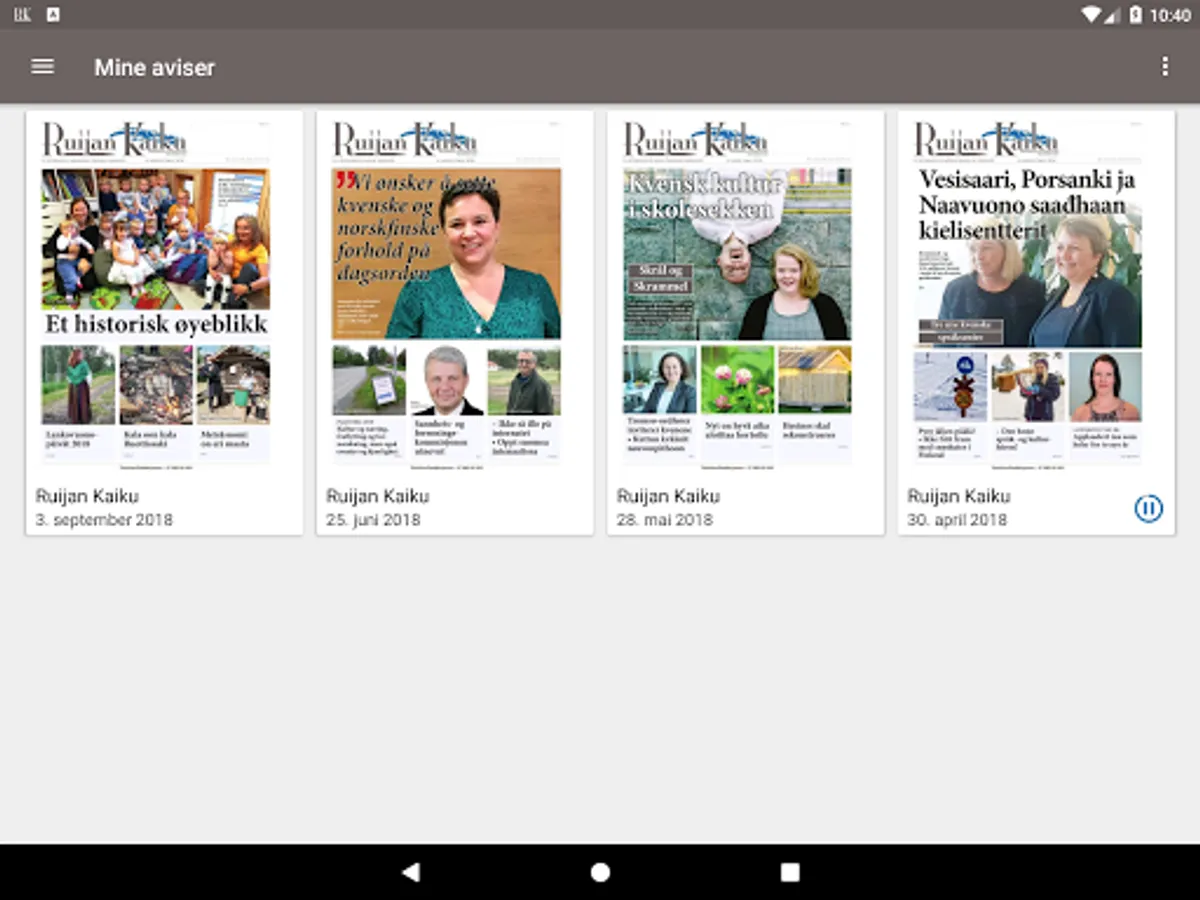The width and height of the screenshot is (1200, 900).
Task: Click the Wi-Fi status icon
Action: [x=1090, y=15]
